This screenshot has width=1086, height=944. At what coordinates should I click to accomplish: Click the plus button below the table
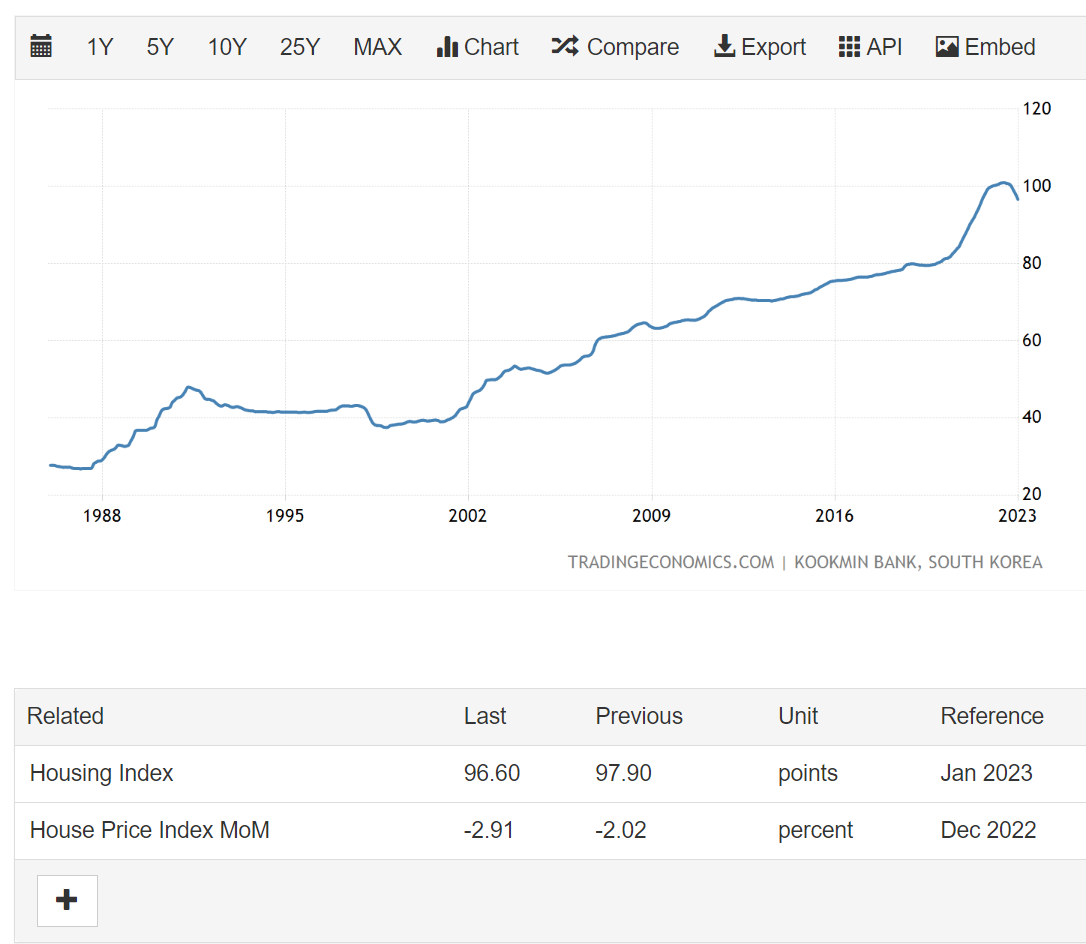click(x=66, y=900)
